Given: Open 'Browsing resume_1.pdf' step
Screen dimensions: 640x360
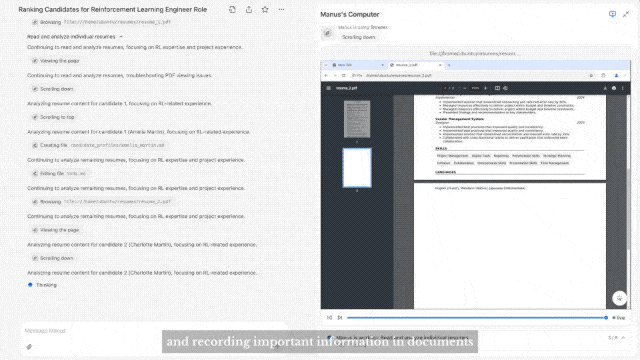Looking at the screenshot, I should [x=101, y=22].
